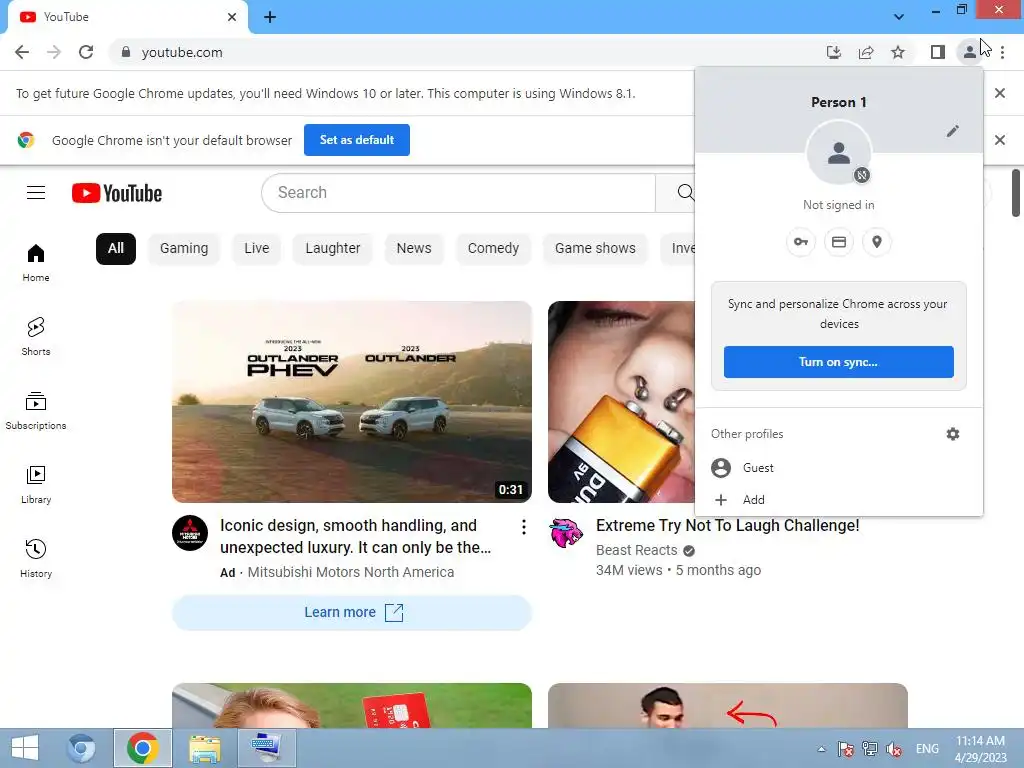The width and height of the screenshot is (1024, 768).
Task: Select the Laughter filter chip
Action: click(333, 249)
